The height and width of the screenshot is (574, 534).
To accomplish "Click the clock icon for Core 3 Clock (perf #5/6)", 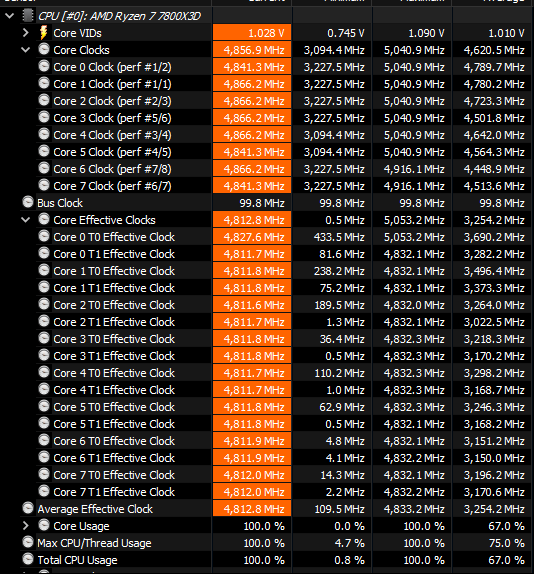I will click(44, 117).
